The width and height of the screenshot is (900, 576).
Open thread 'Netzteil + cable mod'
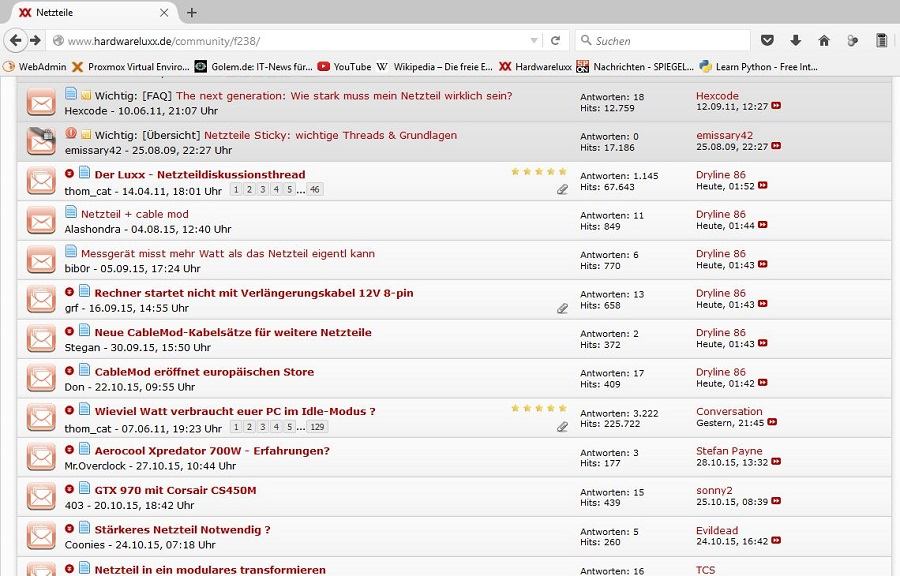[134, 214]
